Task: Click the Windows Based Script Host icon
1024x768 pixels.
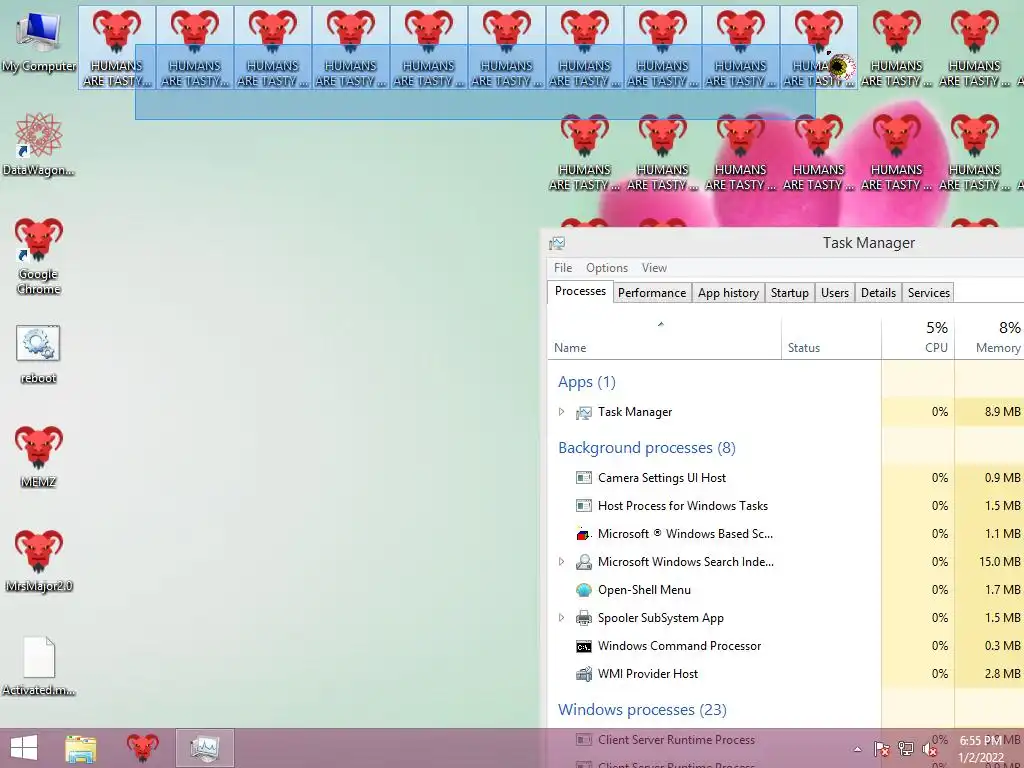Action: tap(584, 534)
